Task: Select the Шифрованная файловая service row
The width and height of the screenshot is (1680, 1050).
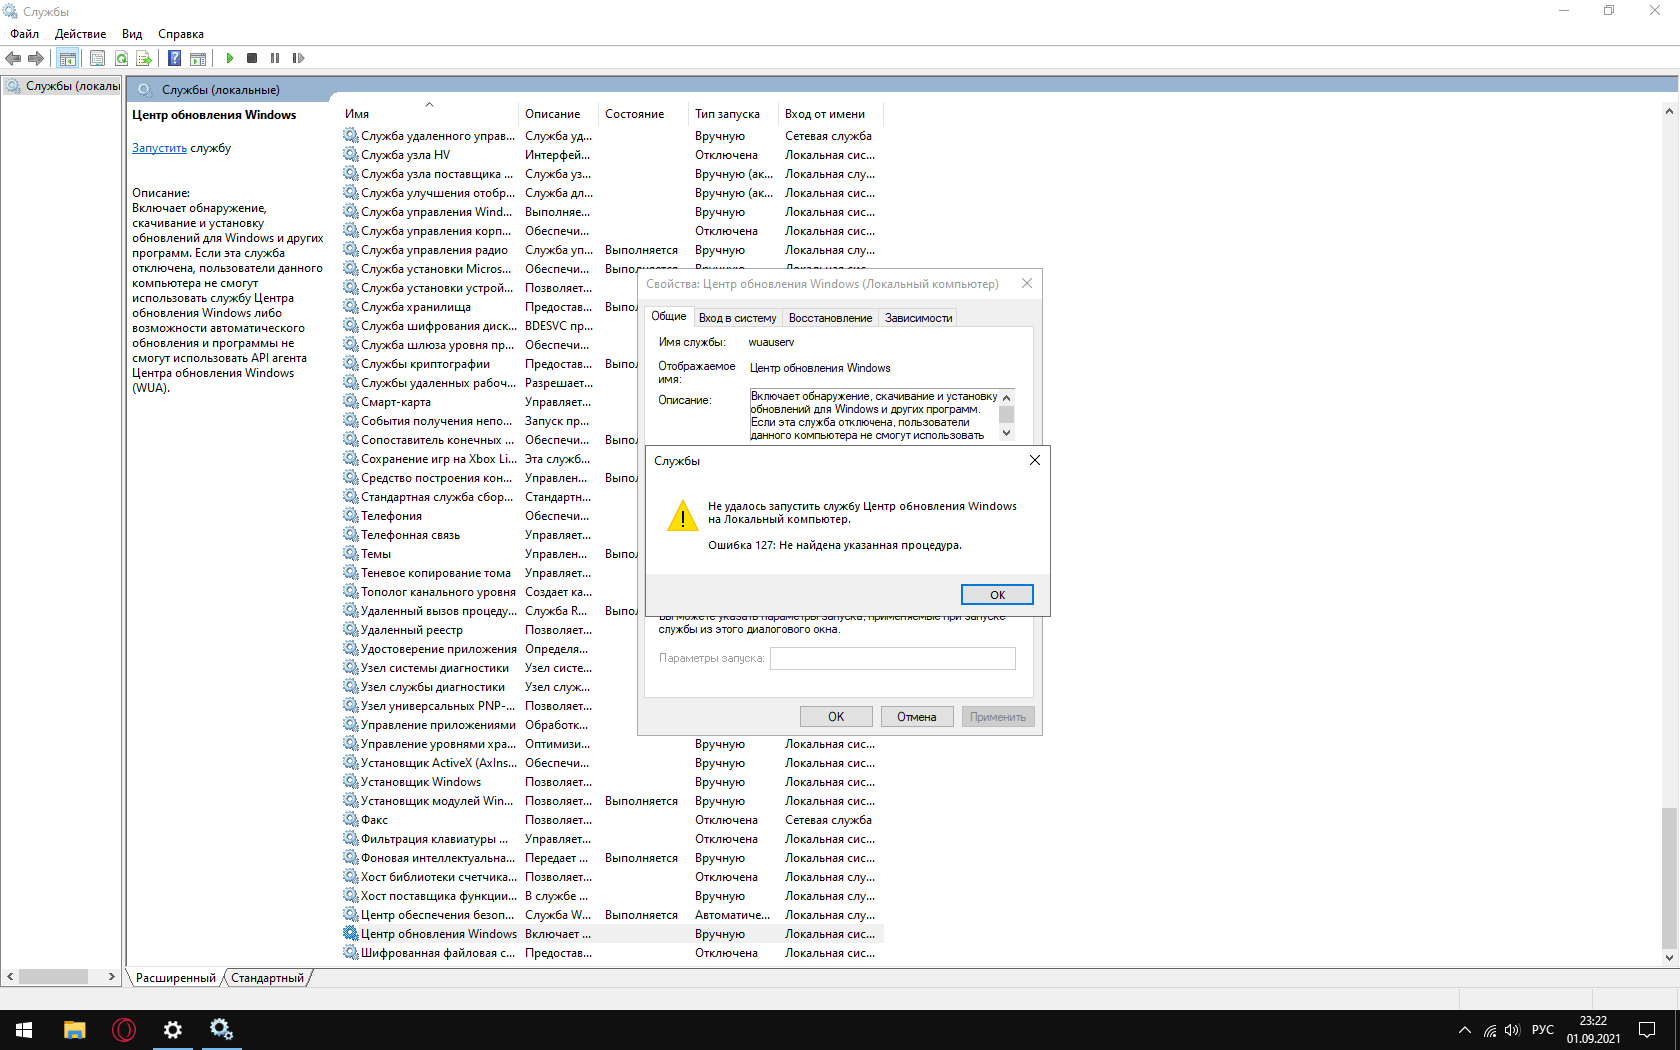Action: [612, 953]
